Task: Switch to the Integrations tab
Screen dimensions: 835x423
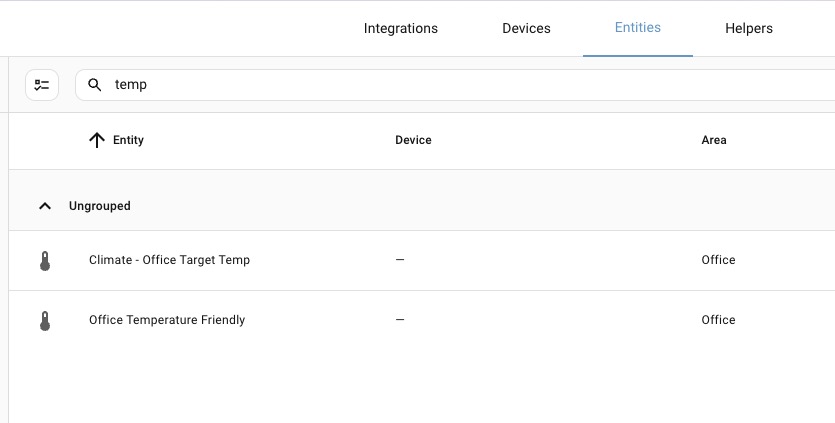Action: (400, 28)
